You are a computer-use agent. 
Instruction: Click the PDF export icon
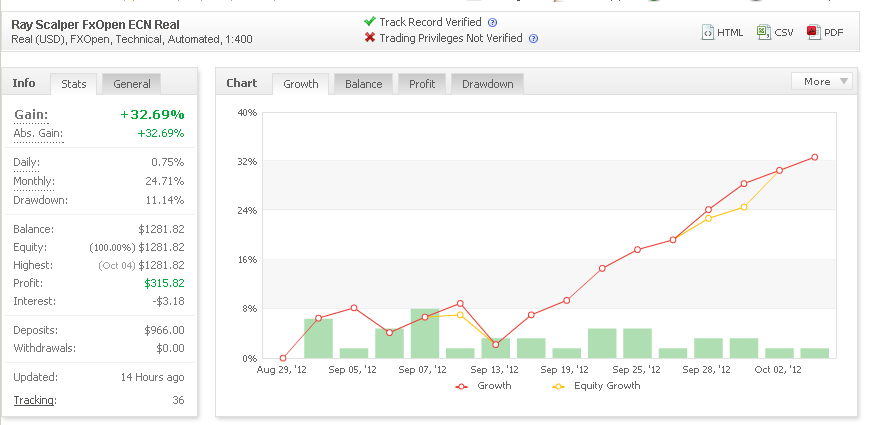point(813,32)
